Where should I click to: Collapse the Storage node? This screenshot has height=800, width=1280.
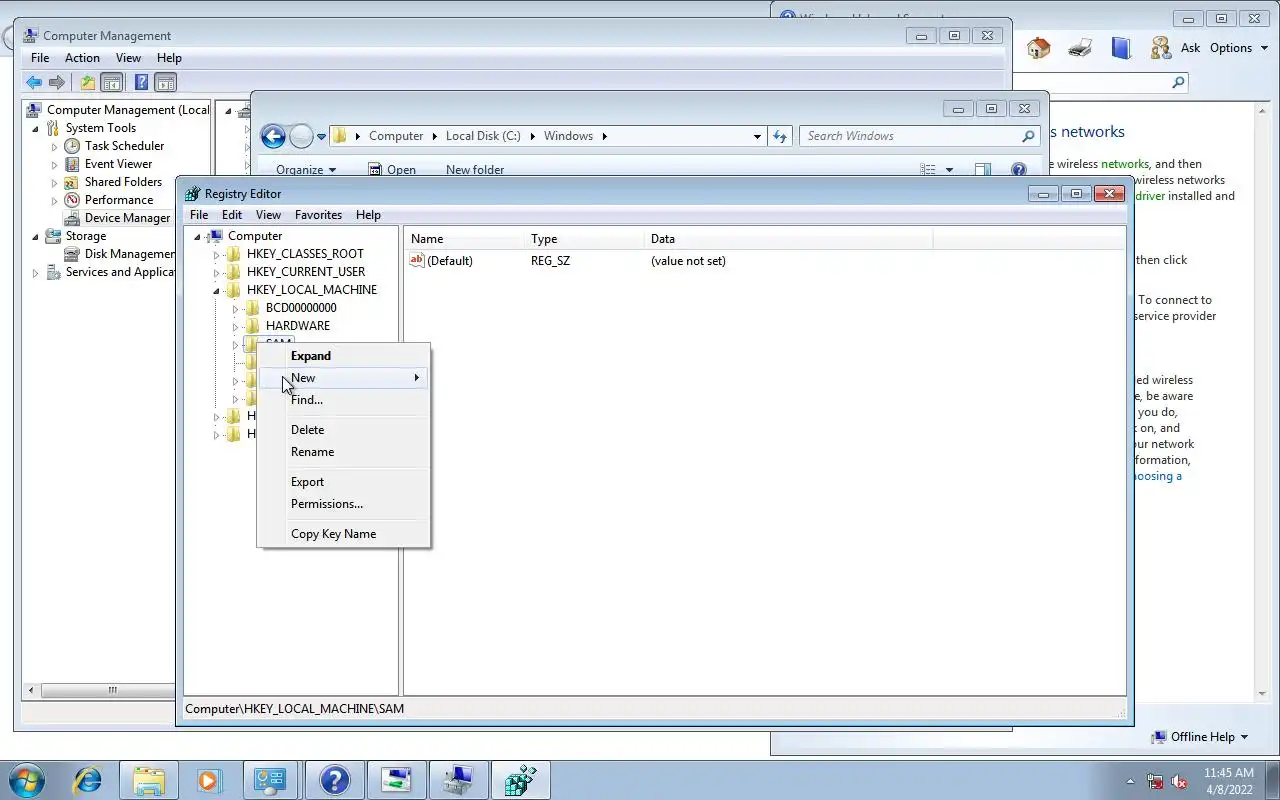(36, 236)
